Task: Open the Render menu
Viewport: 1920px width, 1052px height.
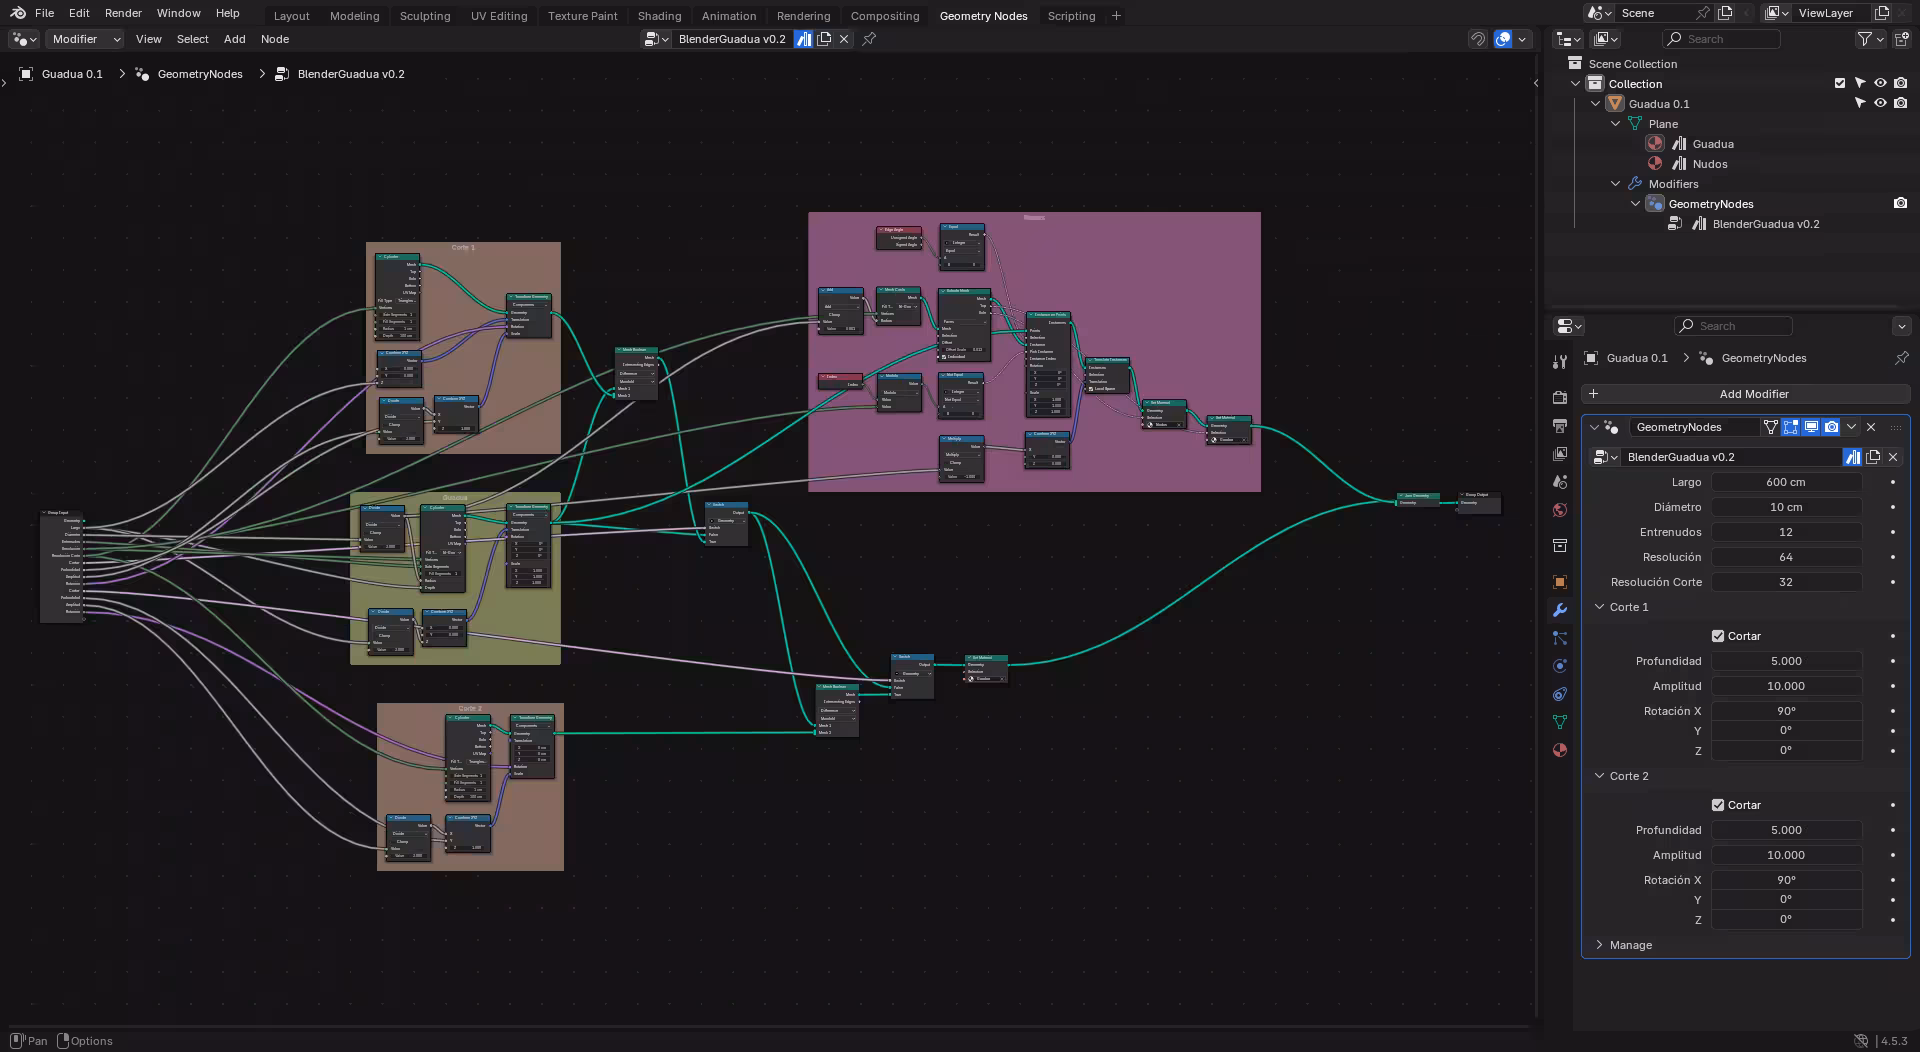Action: point(123,13)
